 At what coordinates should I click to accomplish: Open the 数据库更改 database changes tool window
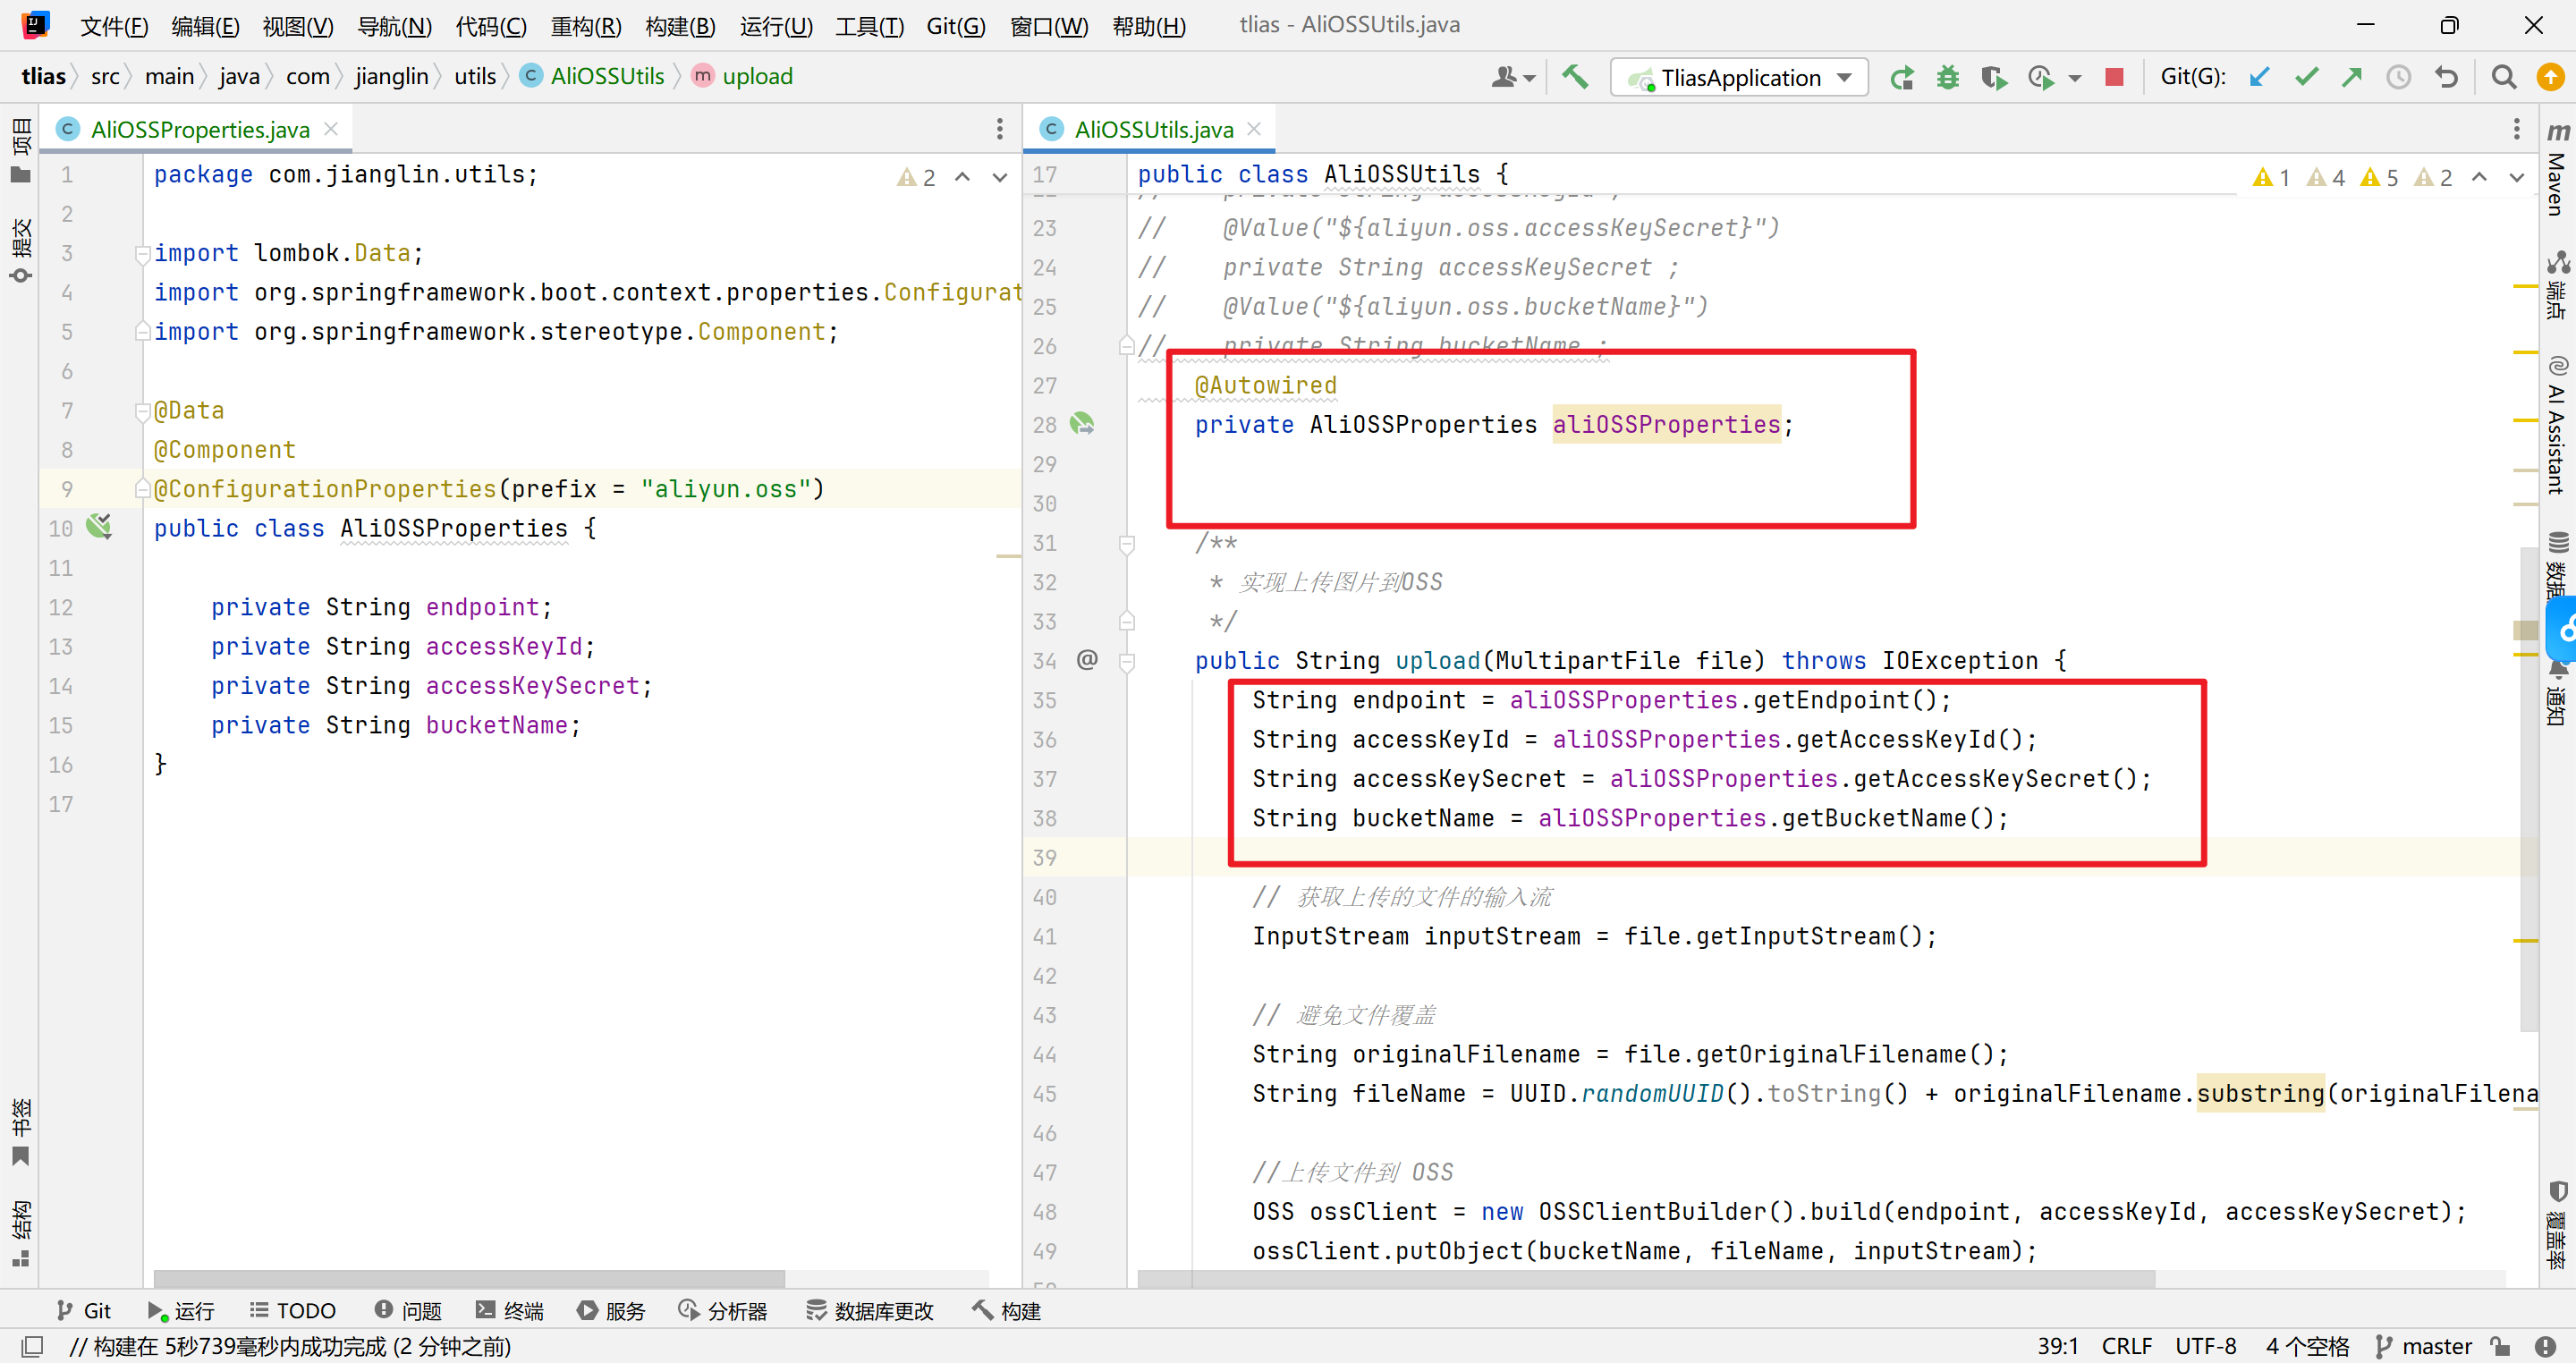tap(870, 1310)
